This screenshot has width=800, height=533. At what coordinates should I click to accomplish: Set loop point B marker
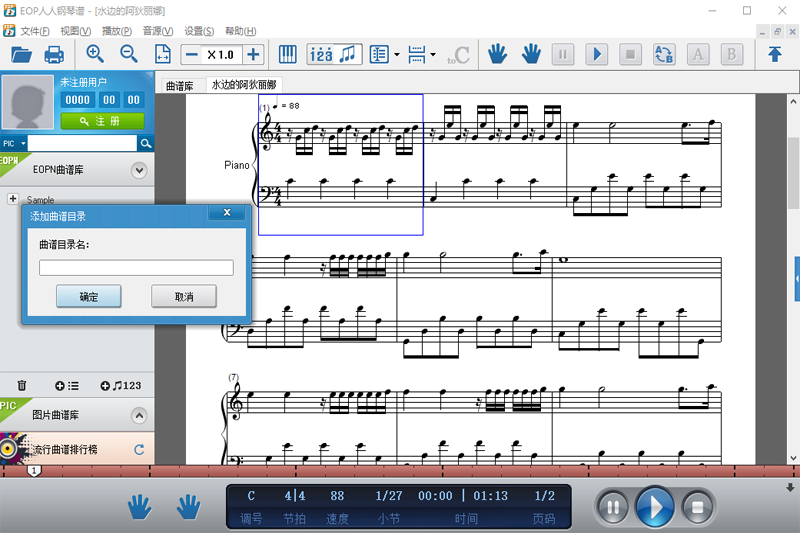coord(732,54)
